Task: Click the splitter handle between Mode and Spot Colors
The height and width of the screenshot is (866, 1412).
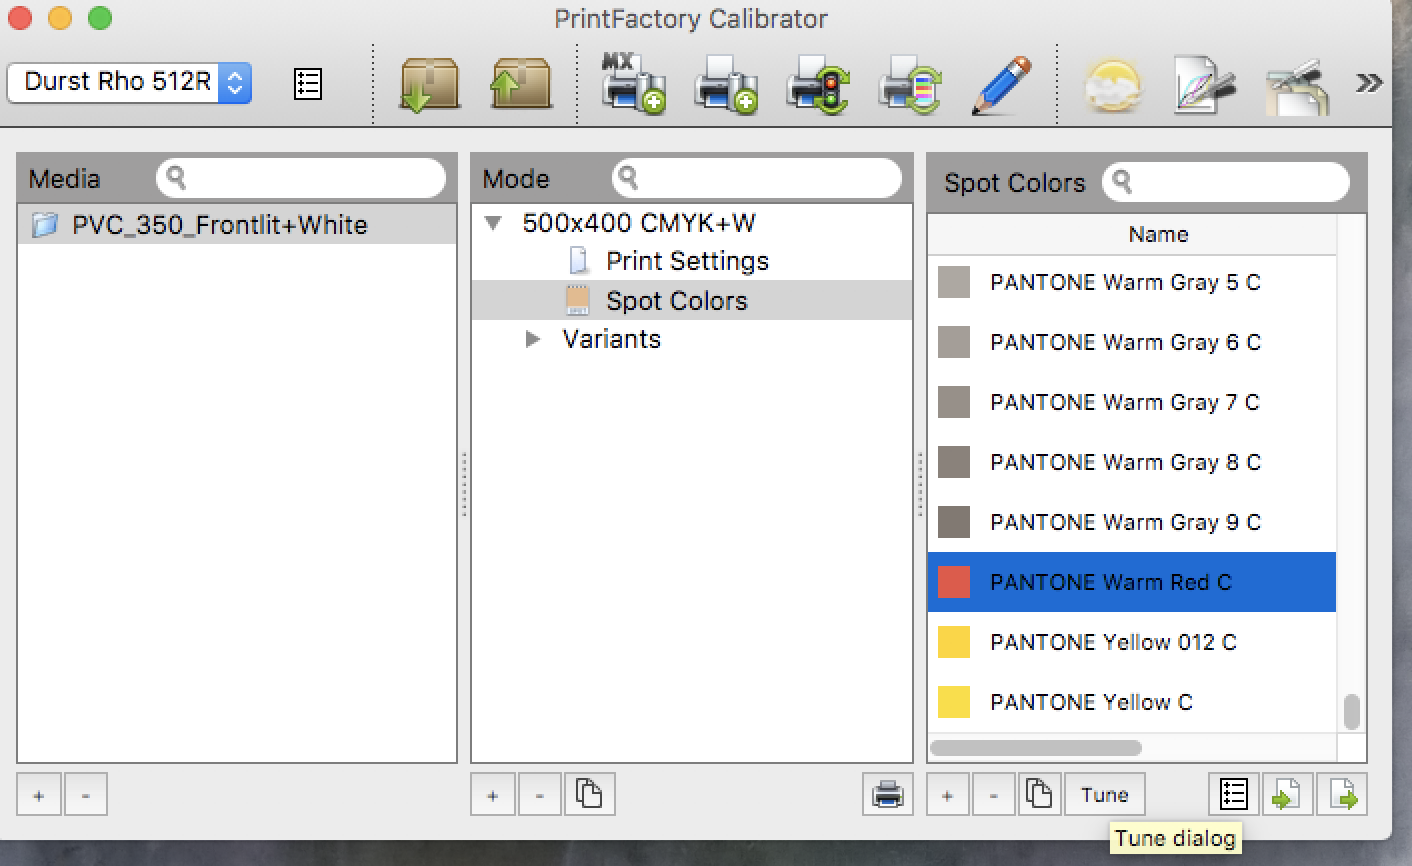Action: [920, 484]
